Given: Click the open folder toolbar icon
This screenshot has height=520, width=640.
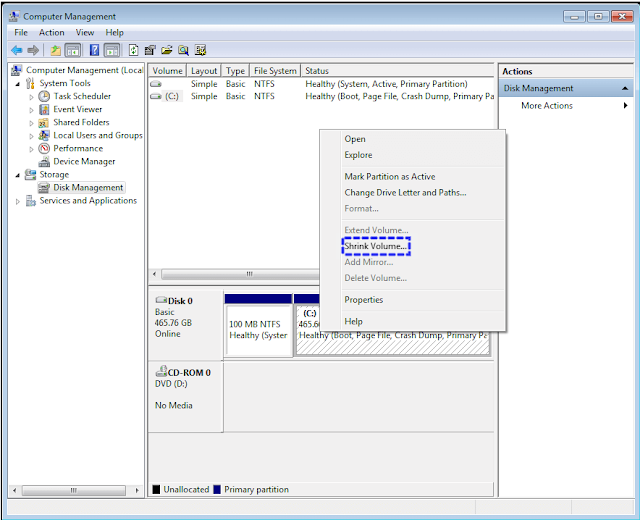Looking at the screenshot, I should coord(167,50).
